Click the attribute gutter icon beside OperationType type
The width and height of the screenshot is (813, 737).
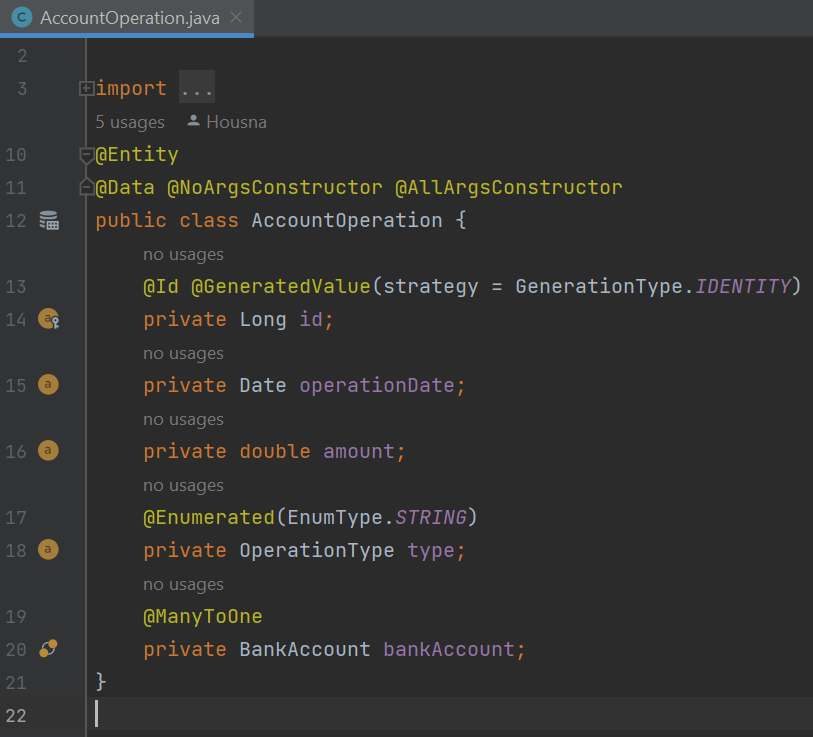click(x=48, y=549)
